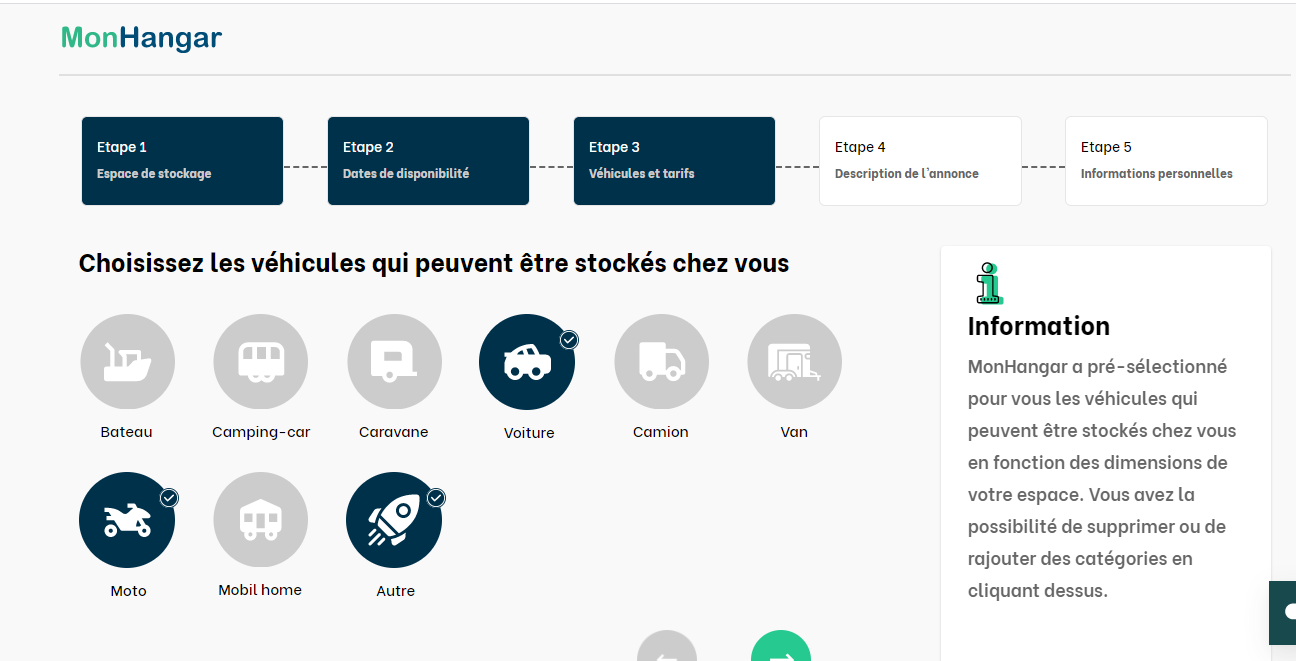Click the "Moto" label
The height and width of the screenshot is (661, 1296).
[128, 591]
